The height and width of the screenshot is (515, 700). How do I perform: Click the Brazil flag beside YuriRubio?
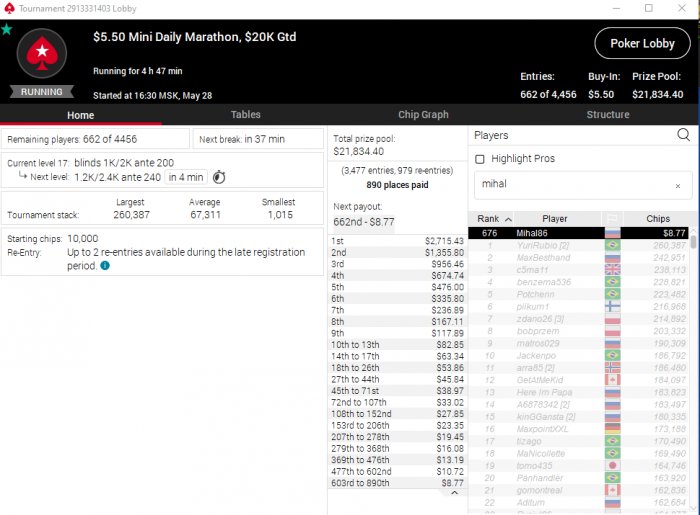(x=612, y=245)
